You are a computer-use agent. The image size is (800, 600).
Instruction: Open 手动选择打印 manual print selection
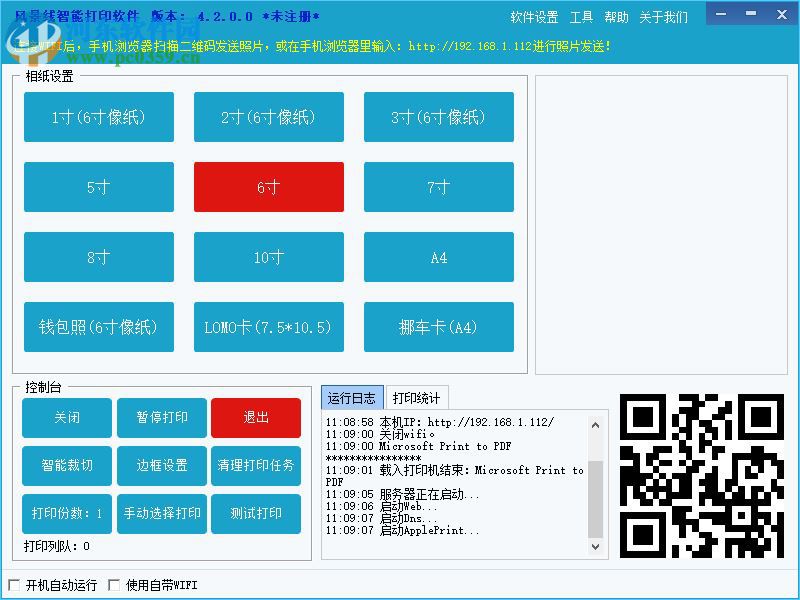point(161,514)
